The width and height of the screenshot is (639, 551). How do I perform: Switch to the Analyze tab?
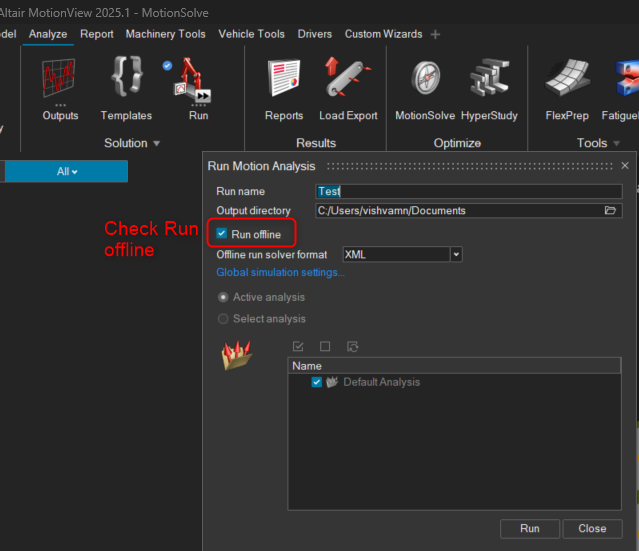coord(48,34)
